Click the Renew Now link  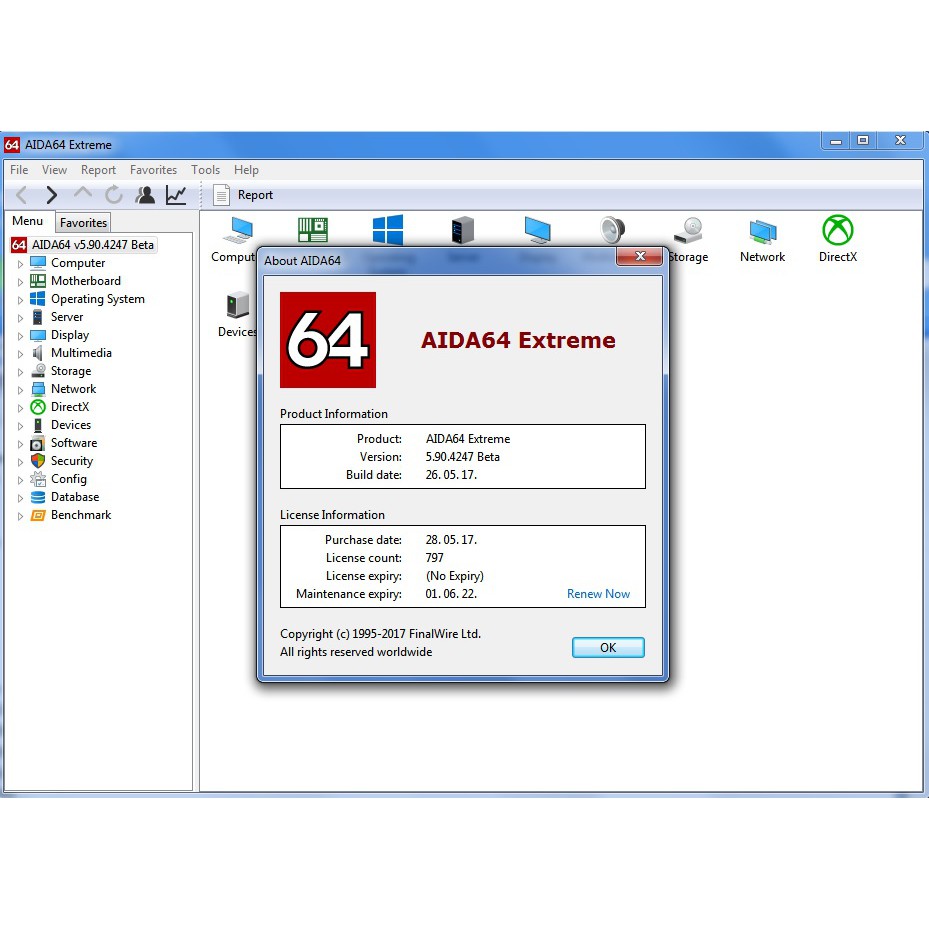598,594
